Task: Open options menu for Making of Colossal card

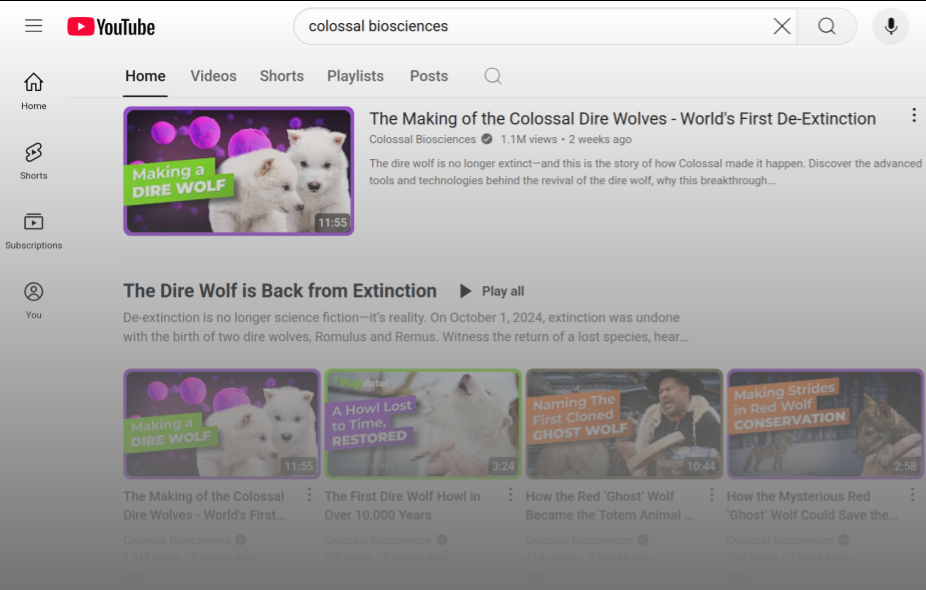Action: [x=309, y=495]
